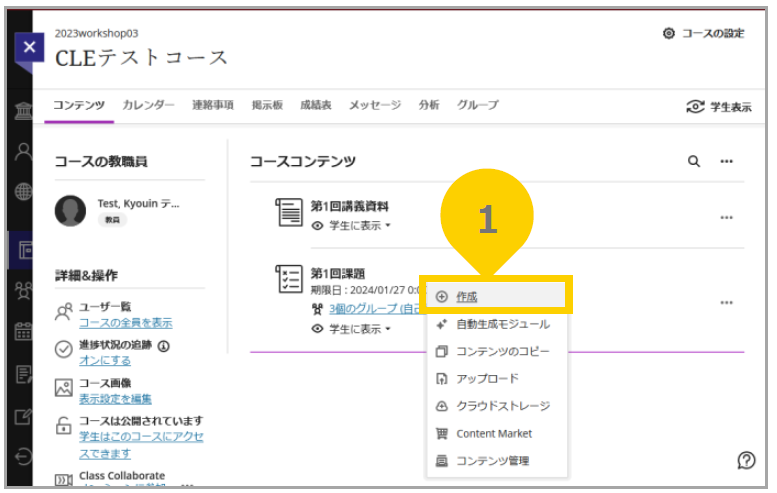
Task: Click the 進捗状況の追跡 info icon
Action: pyautogui.click(x=164, y=346)
